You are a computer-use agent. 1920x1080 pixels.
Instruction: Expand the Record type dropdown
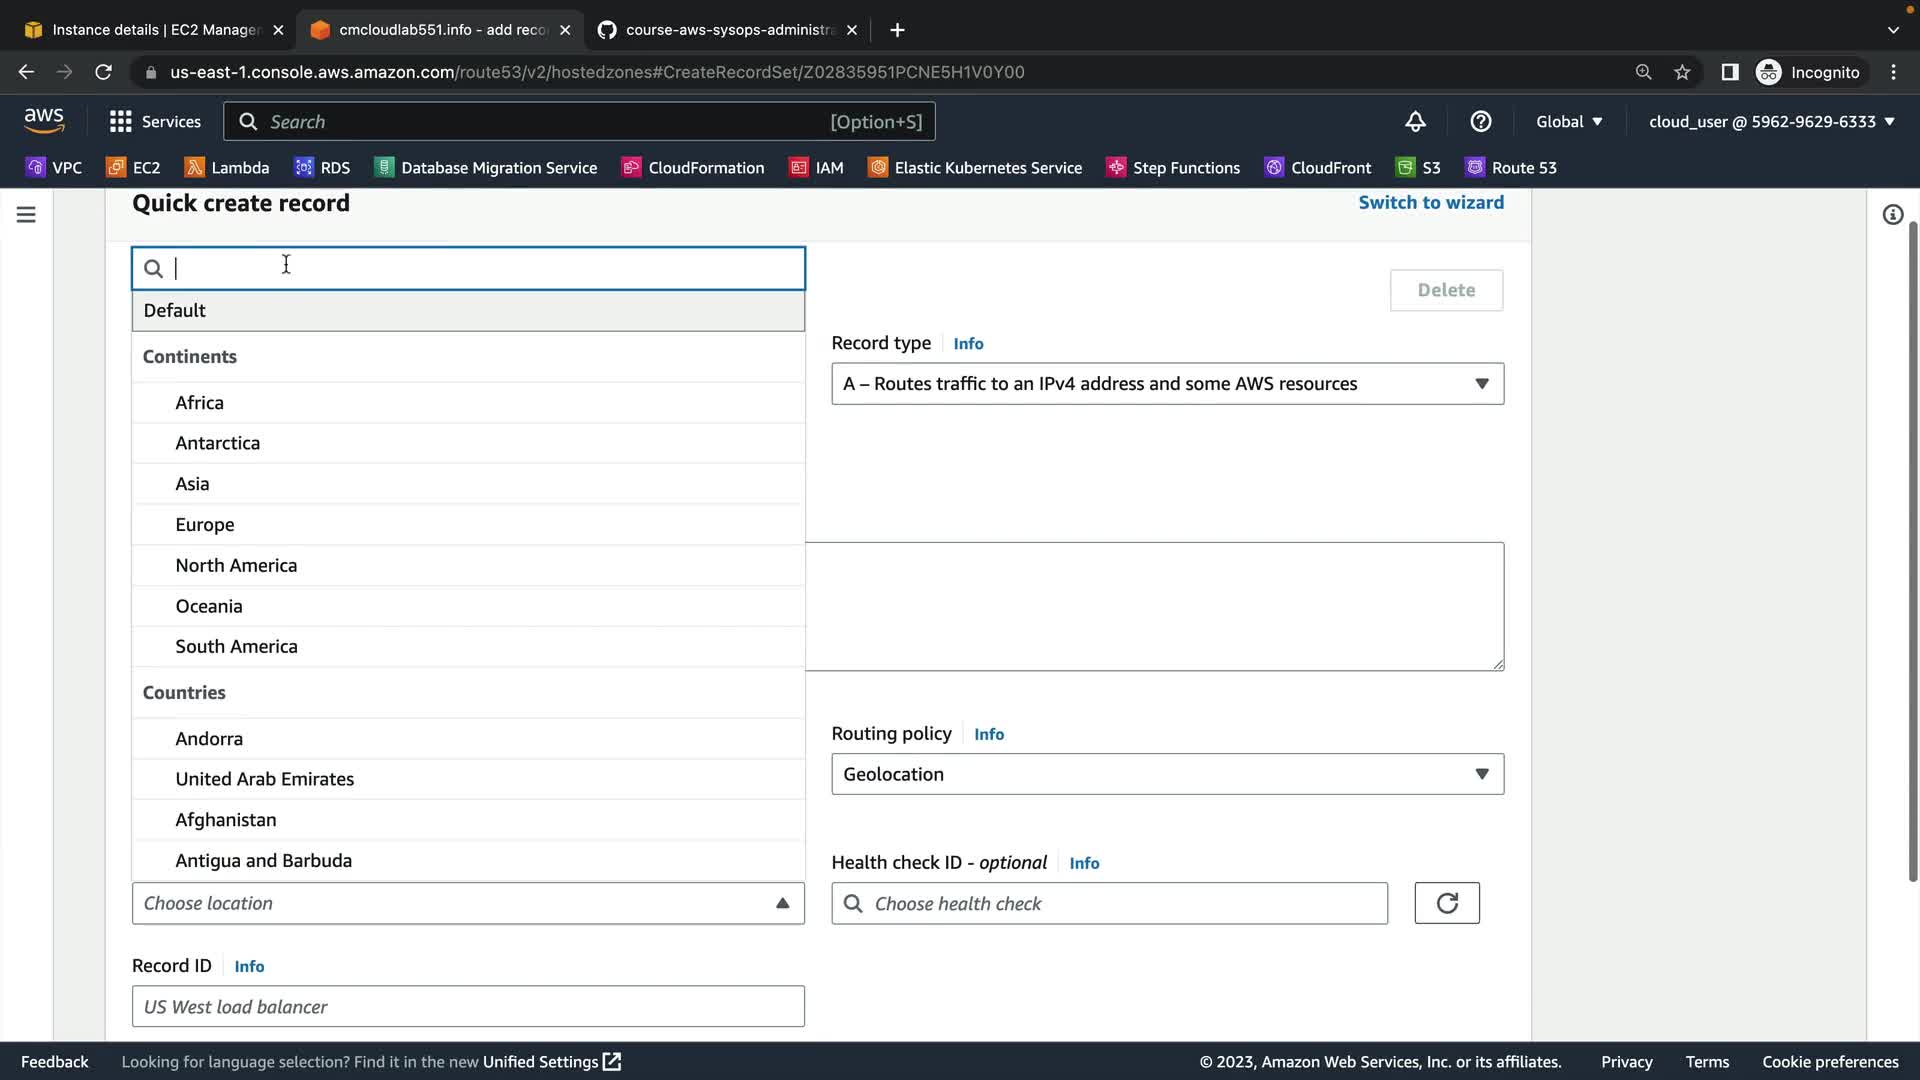pyautogui.click(x=1167, y=384)
